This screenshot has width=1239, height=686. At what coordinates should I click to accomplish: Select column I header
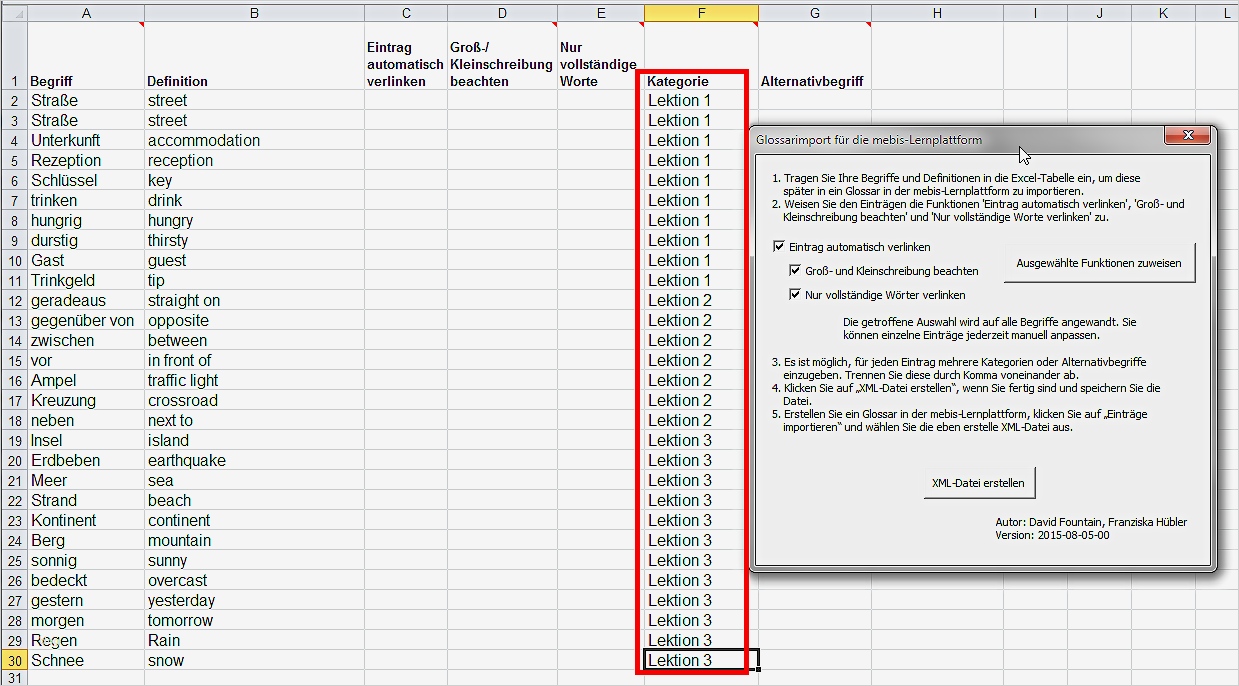coord(1035,13)
